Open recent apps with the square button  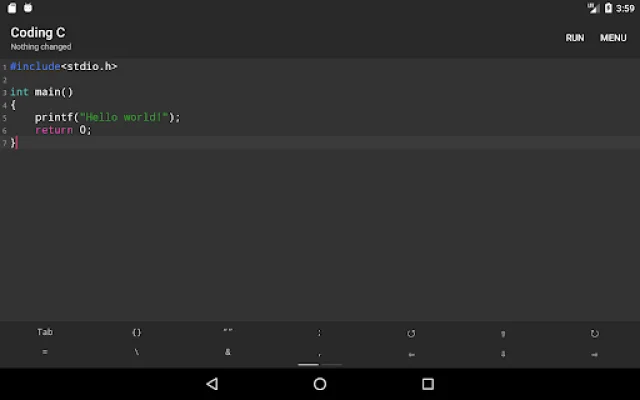pos(428,384)
